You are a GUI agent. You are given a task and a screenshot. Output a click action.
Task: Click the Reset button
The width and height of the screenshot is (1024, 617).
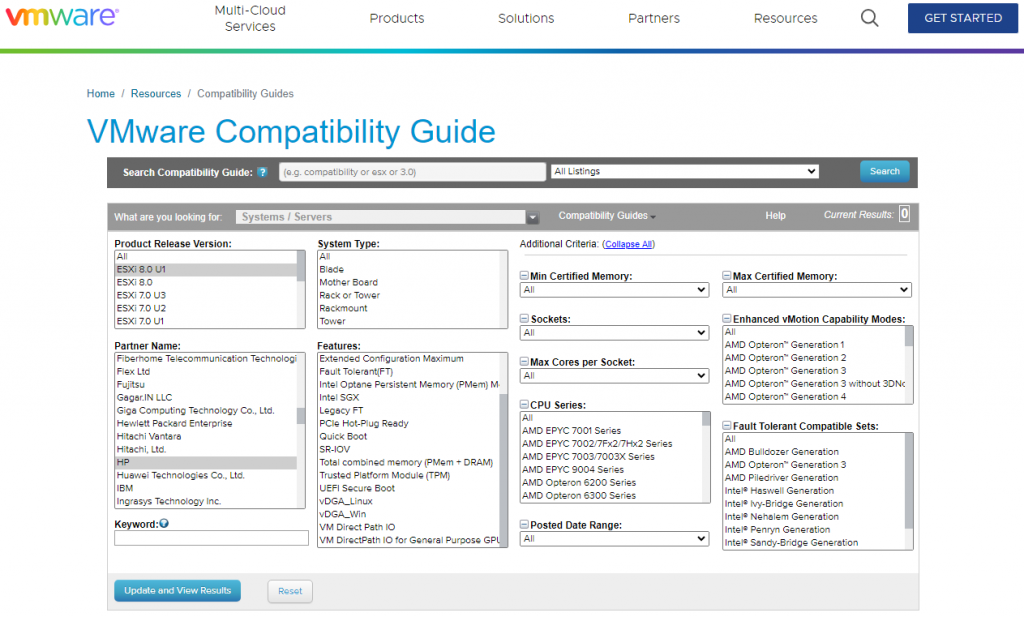(290, 592)
